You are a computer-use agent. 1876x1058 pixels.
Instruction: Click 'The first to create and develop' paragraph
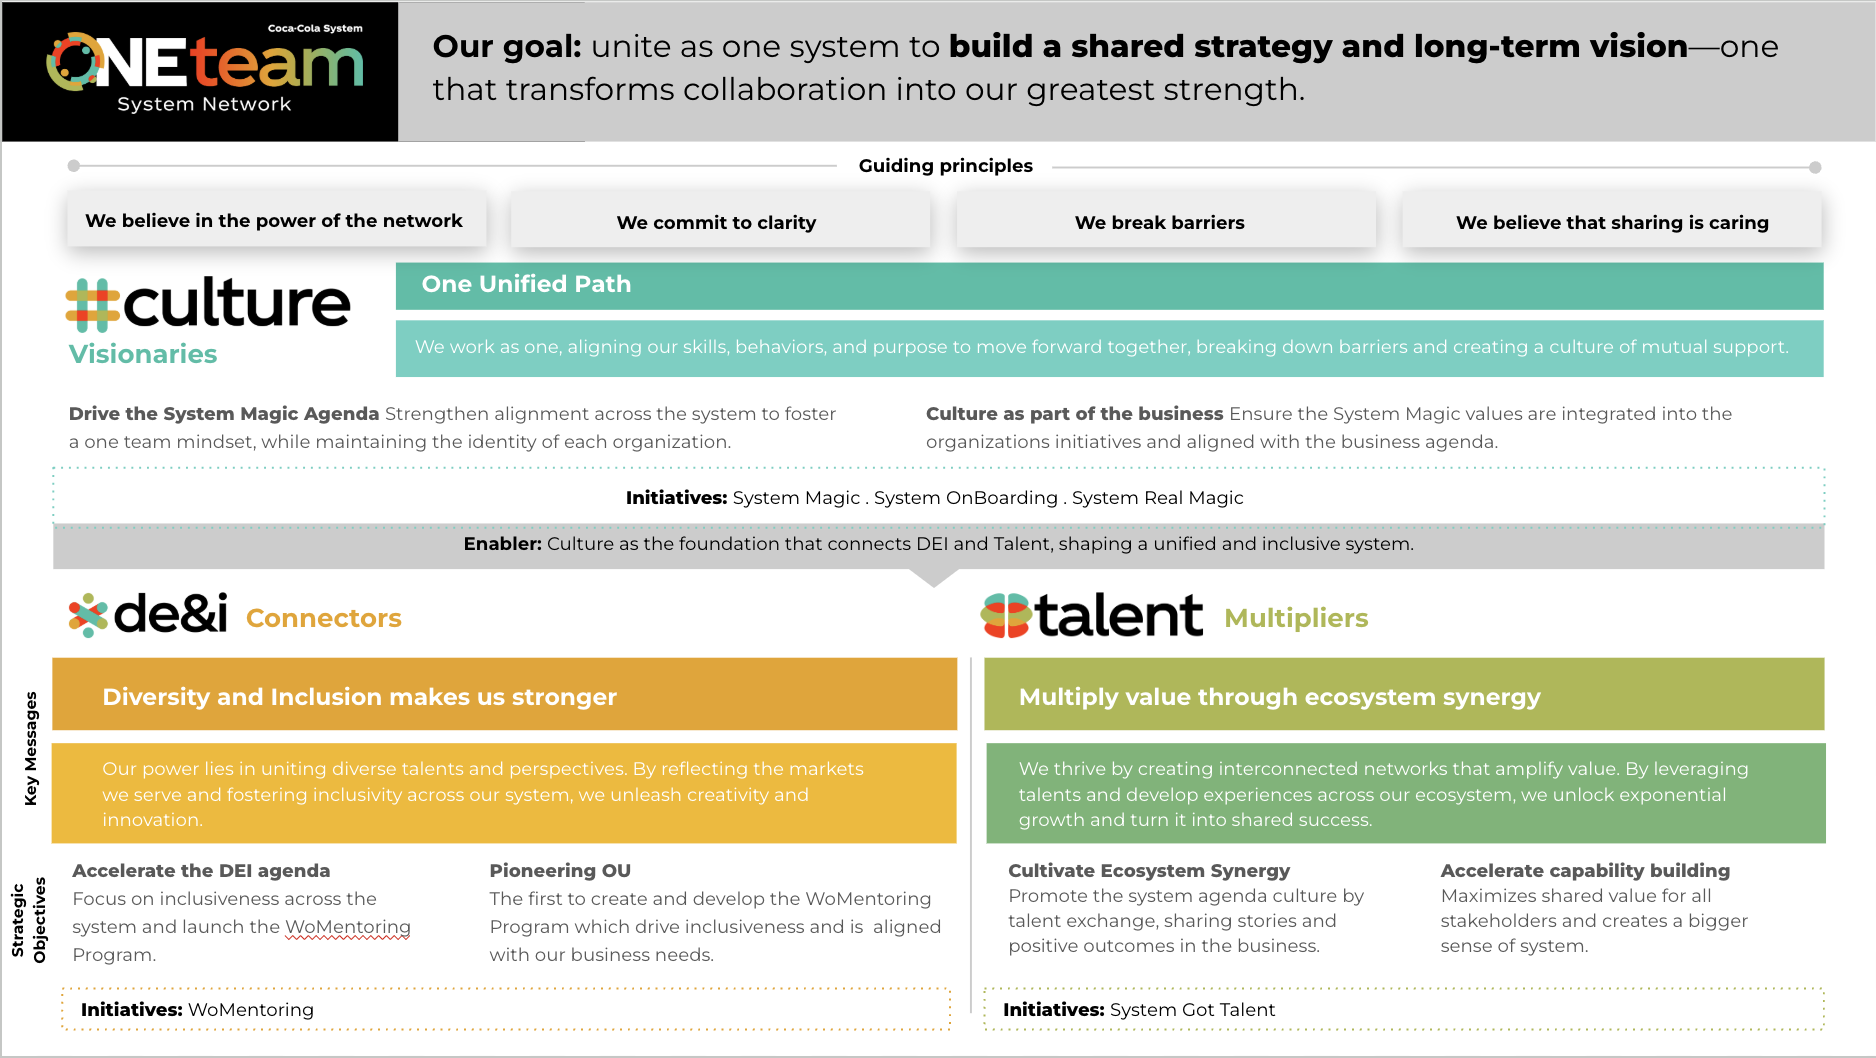(715, 927)
